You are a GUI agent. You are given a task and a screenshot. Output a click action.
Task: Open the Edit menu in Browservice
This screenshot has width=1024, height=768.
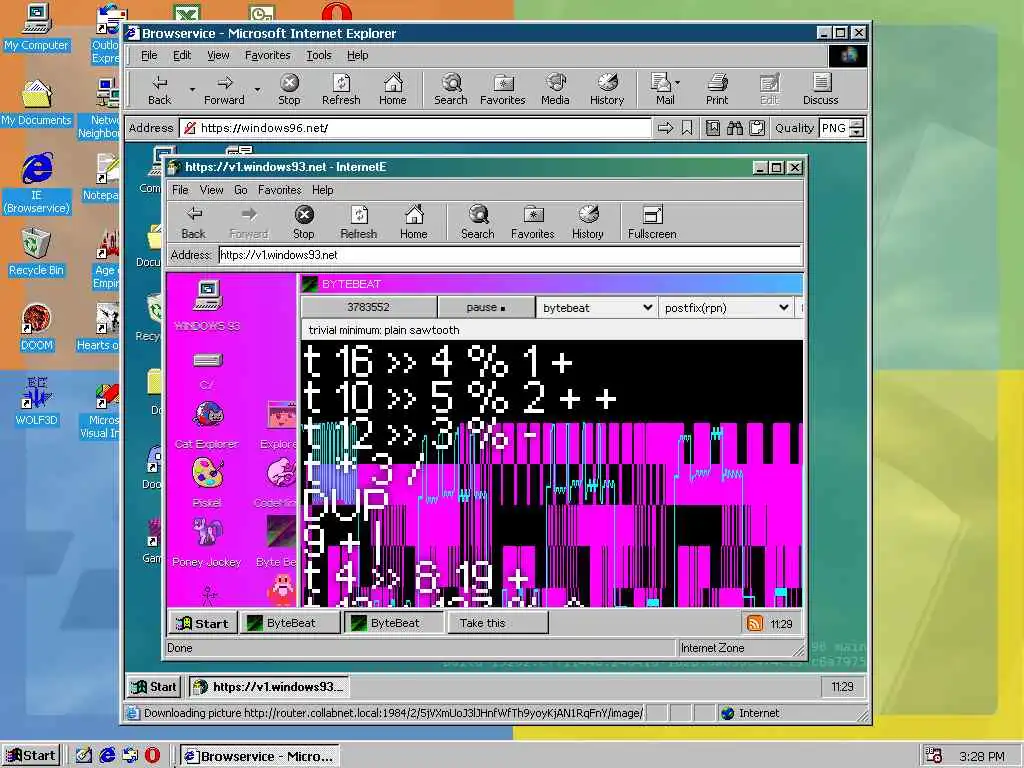pos(182,56)
